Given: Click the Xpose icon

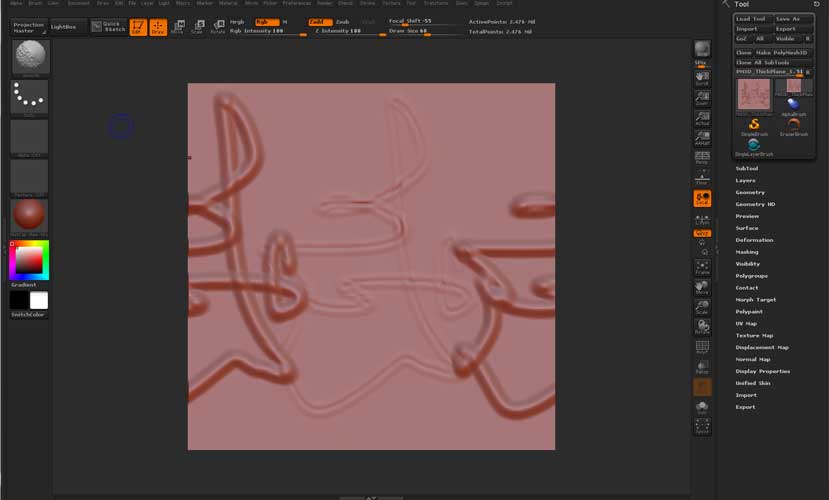Looking at the screenshot, I should (x=702, y=427).
